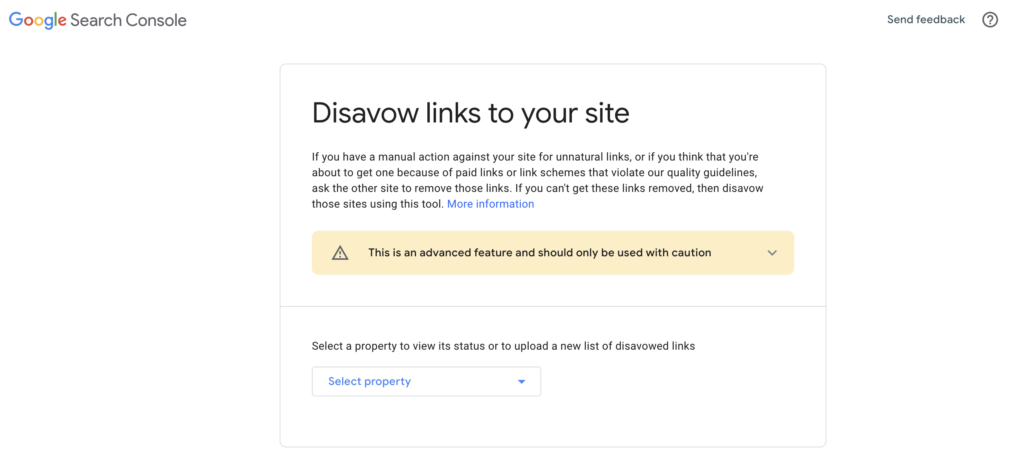This screenshot has height=469, width=1024.
Task: Open the help question mark icon
Action: pos(990,20)
